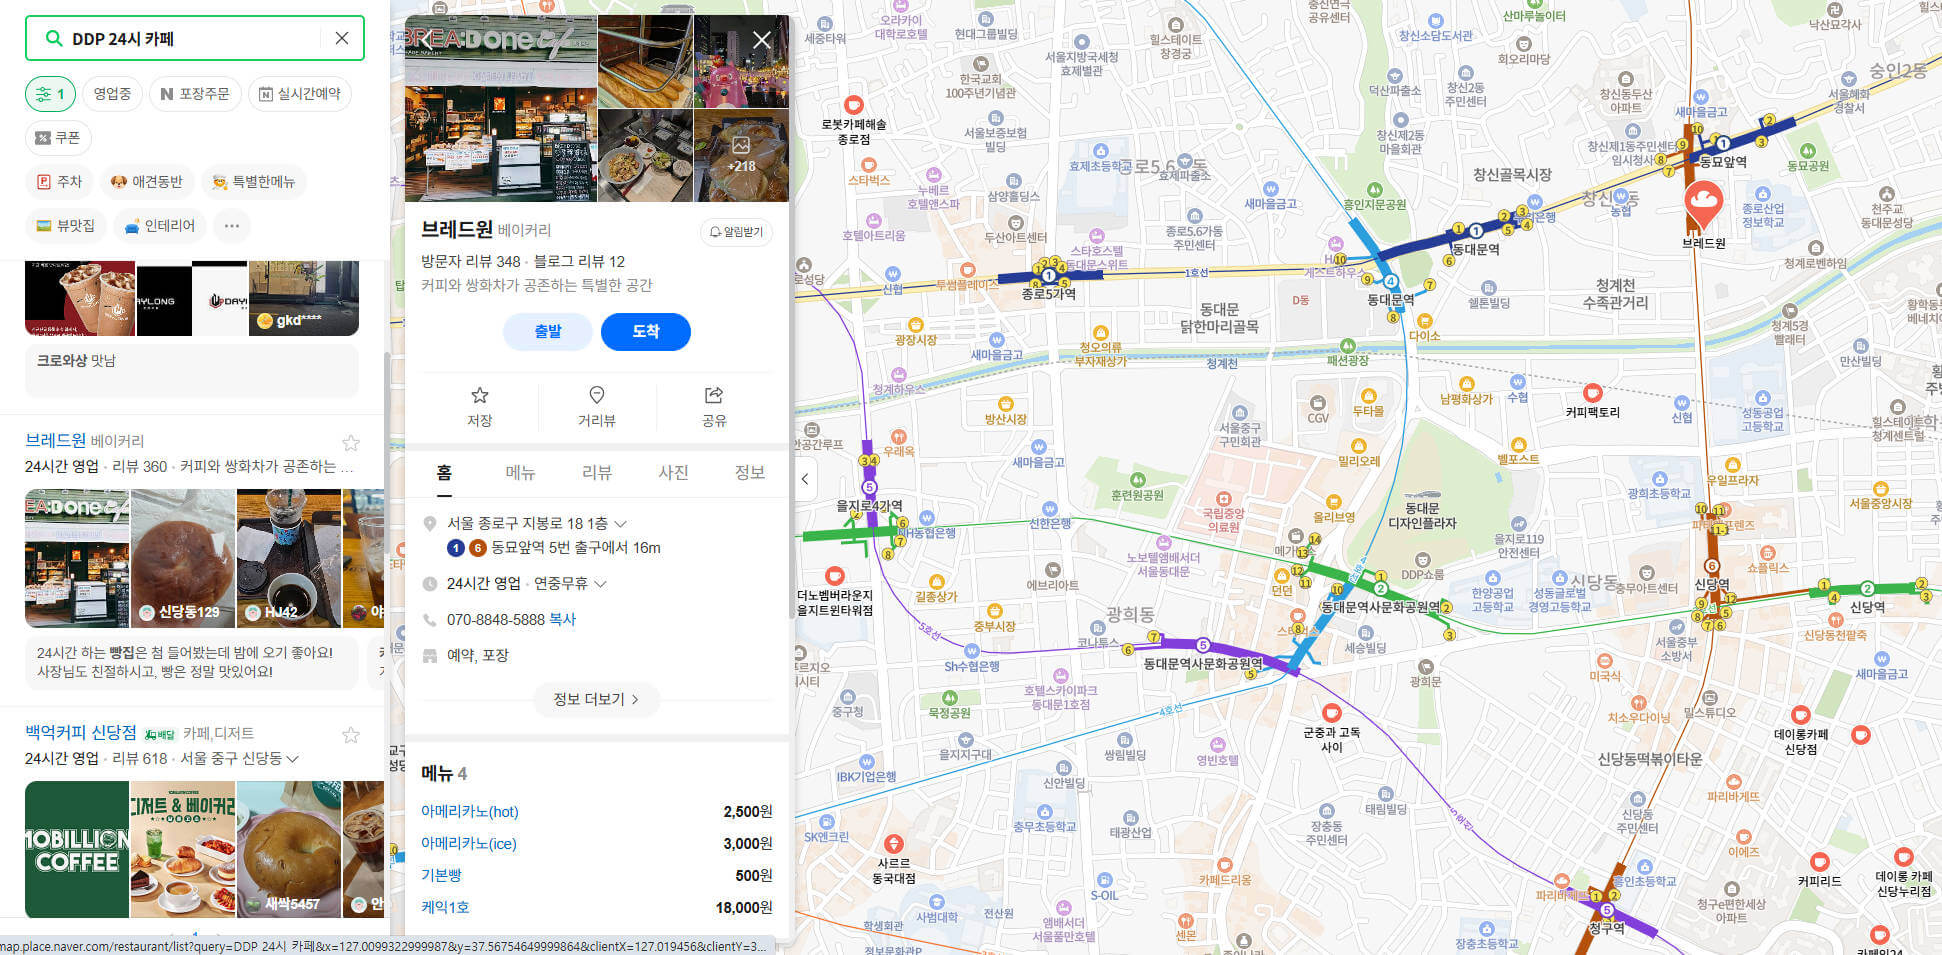Show more filters with ellipsis button
Viewport: 1942px width, 955px height.
click(x=232, y=226)
